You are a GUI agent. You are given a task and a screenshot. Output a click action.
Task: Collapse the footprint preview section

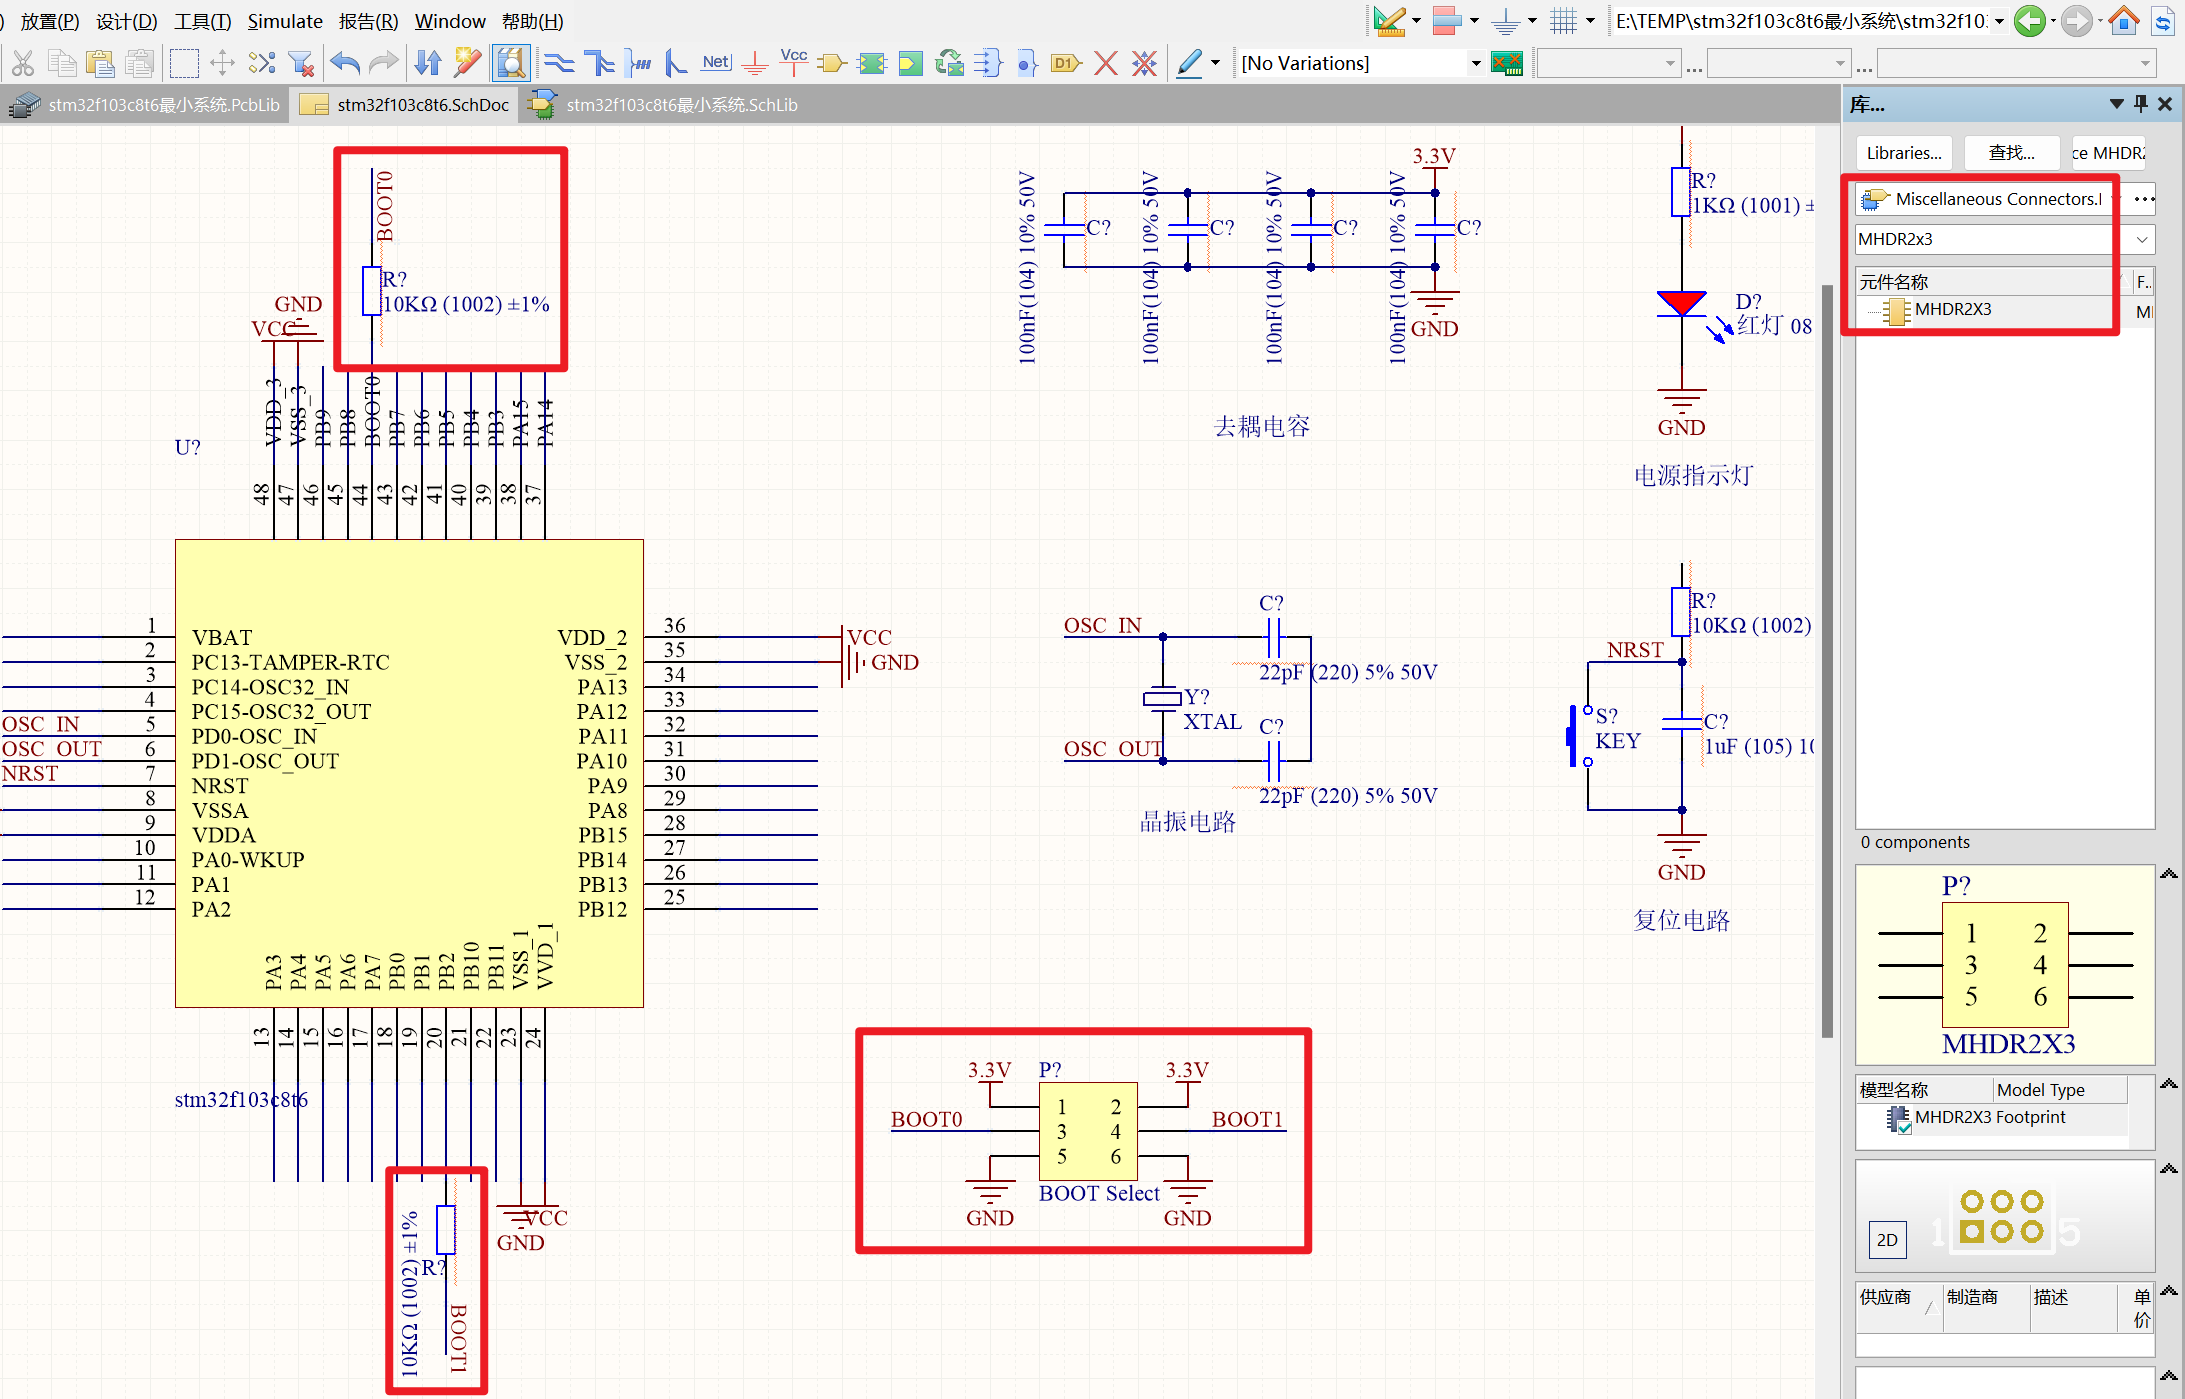pos(2169,1169)
